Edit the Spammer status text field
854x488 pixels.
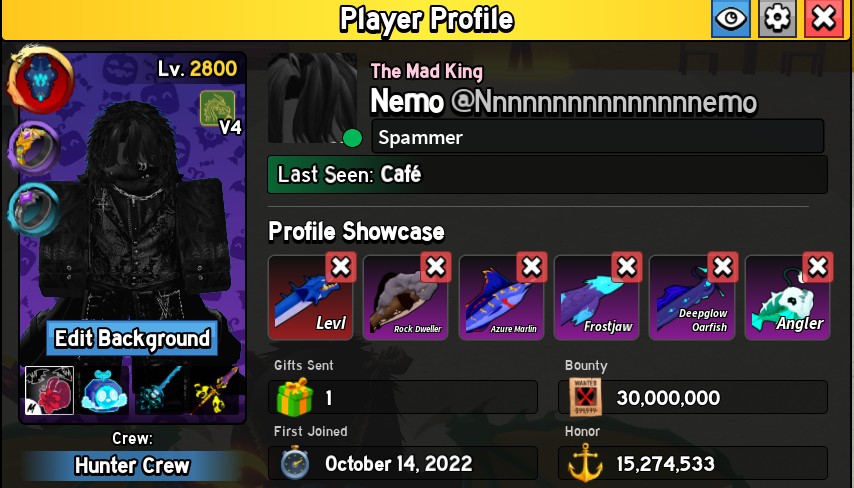click(597, 137)
